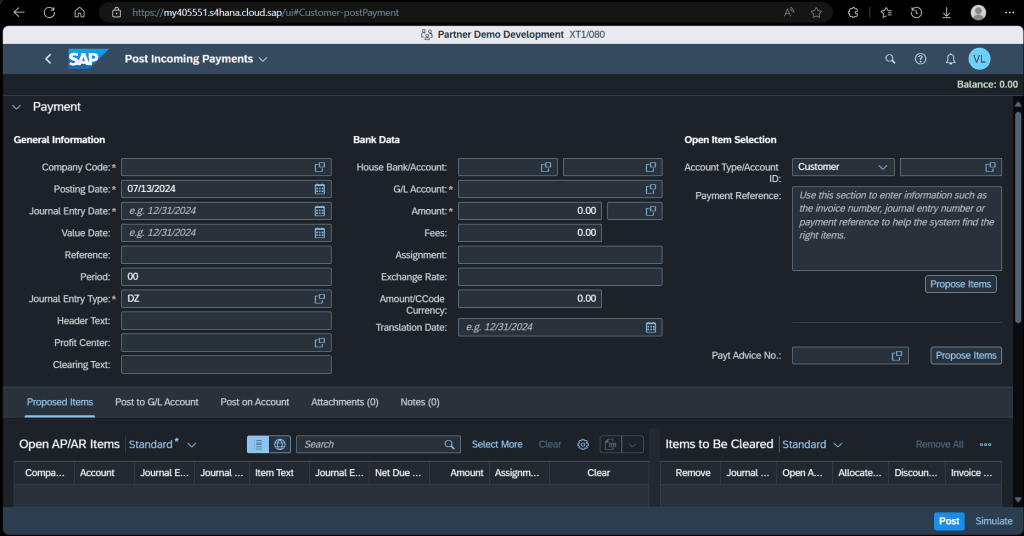This screenshot has height=536, width=1024.
Task: Collapse the Payment section
Action: pyautogui.click(x=17, y=107)
